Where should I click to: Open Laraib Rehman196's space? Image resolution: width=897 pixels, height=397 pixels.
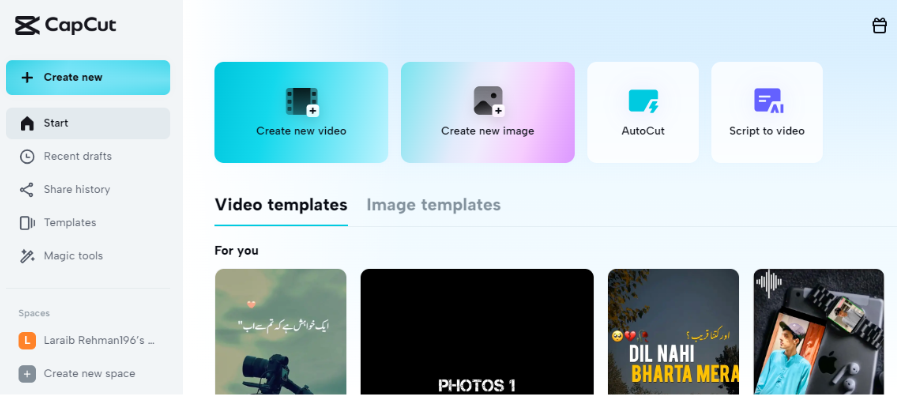coord(88,340)
